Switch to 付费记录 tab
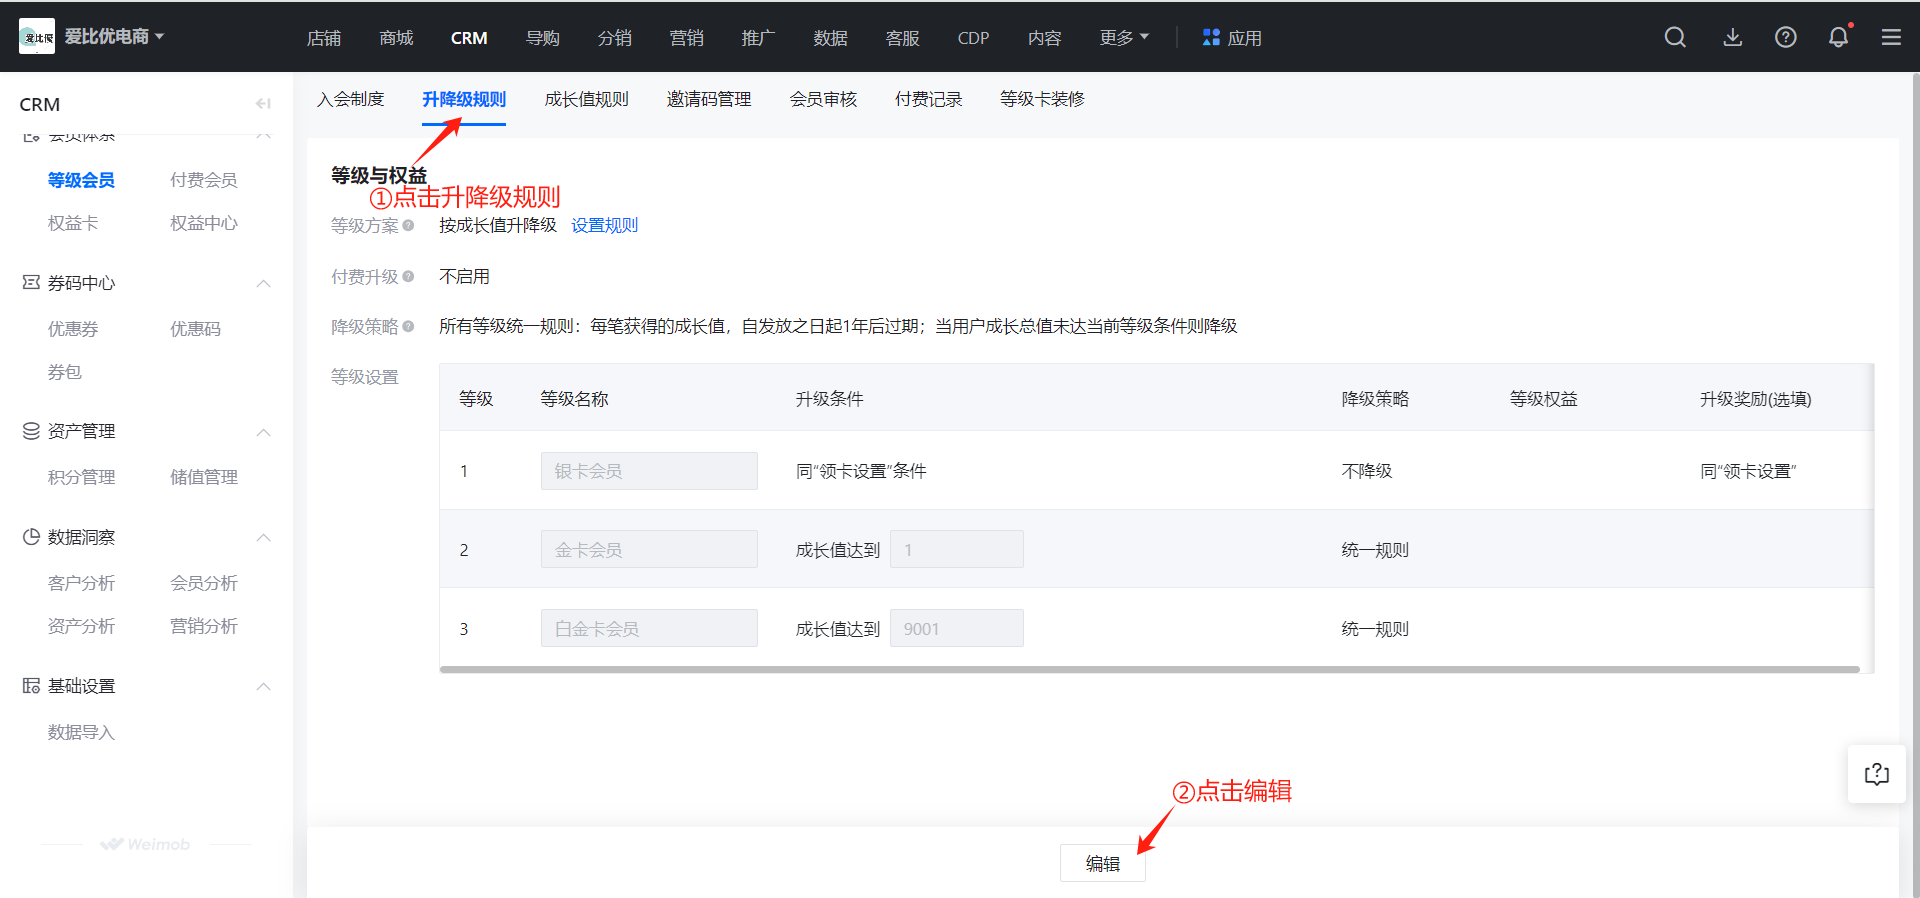This screenshot has height=898, width=1920. coord(929,99)
